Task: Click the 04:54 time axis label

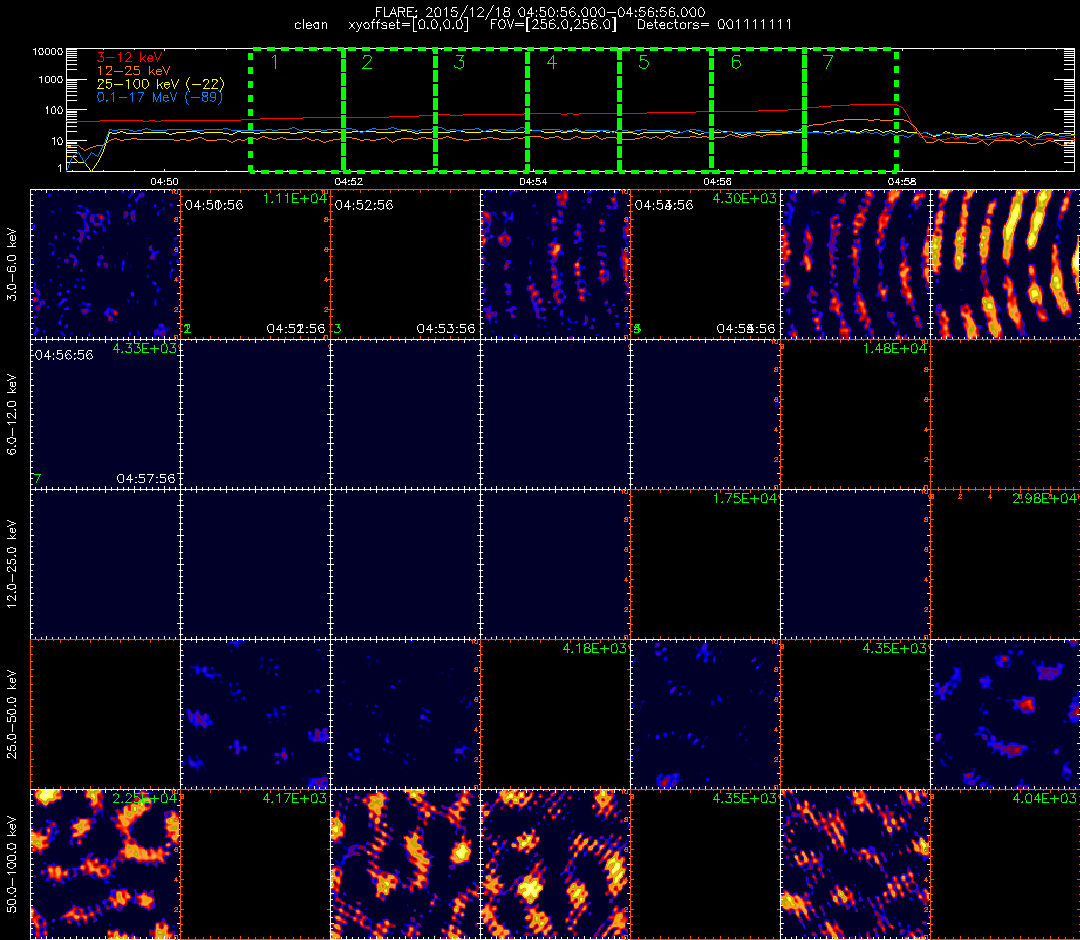Action: [533, 182]
